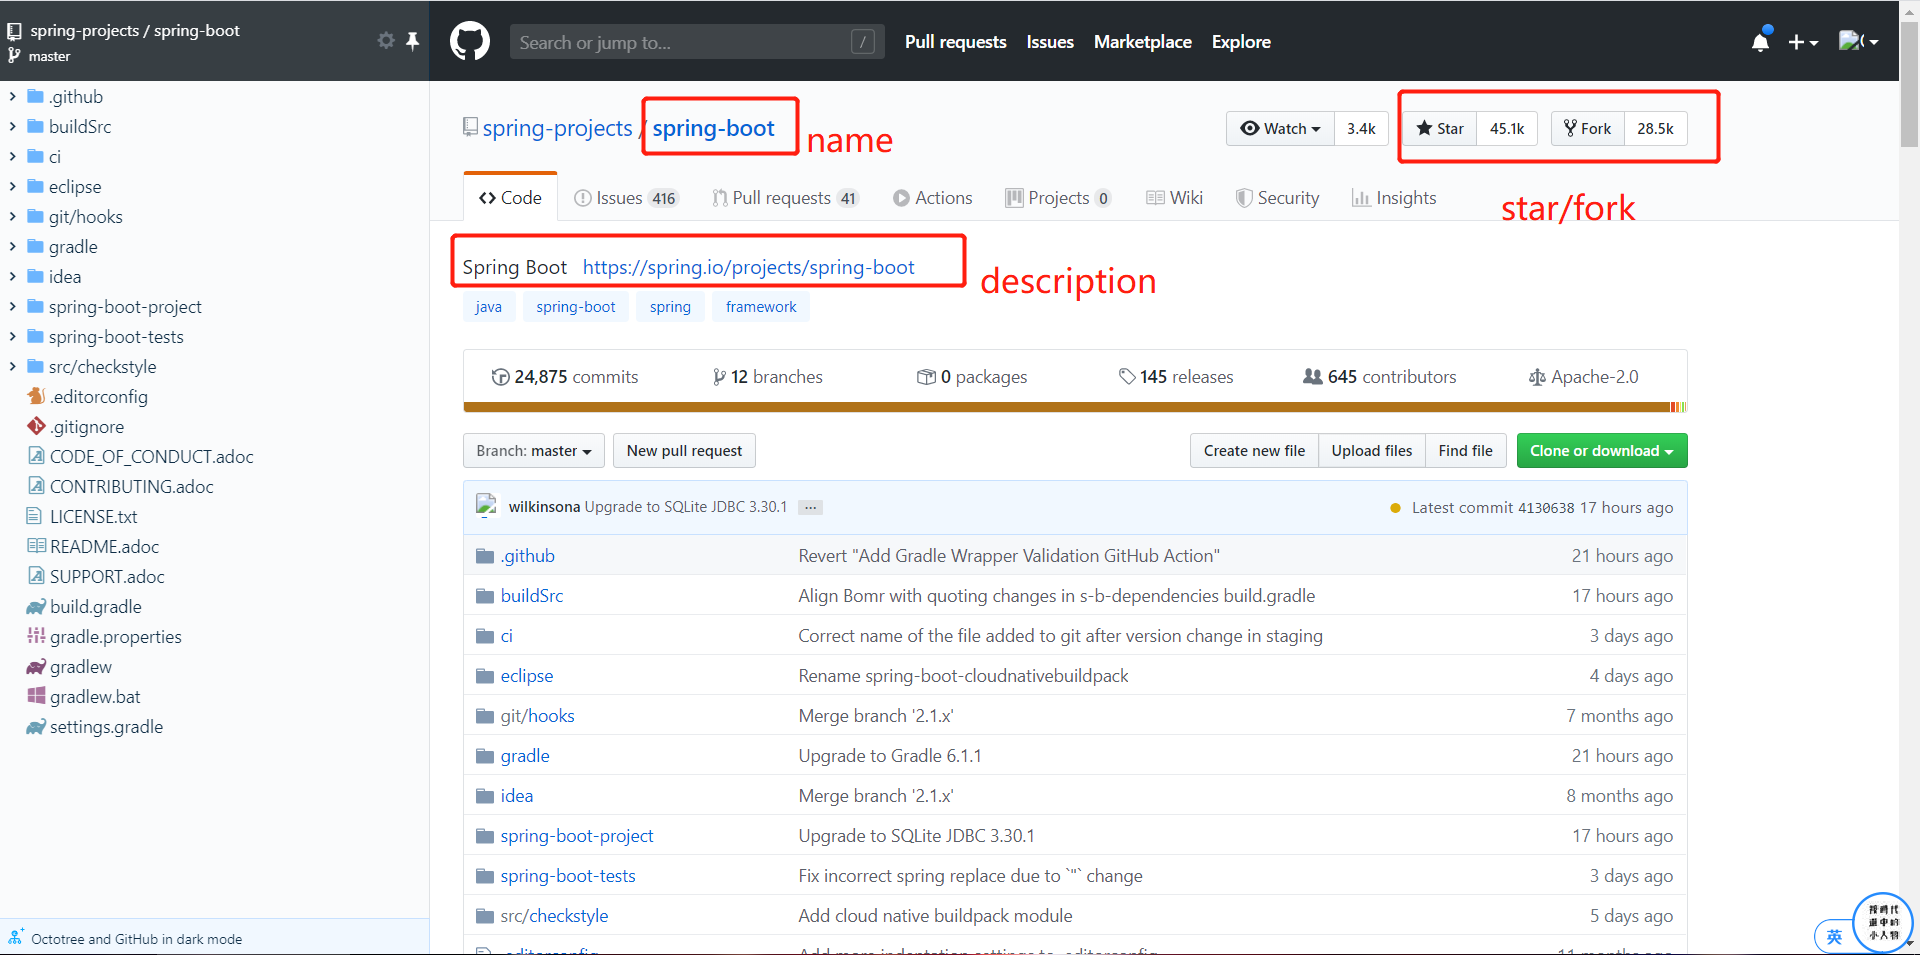Click the language breakdown color bar

point(1075,407)
